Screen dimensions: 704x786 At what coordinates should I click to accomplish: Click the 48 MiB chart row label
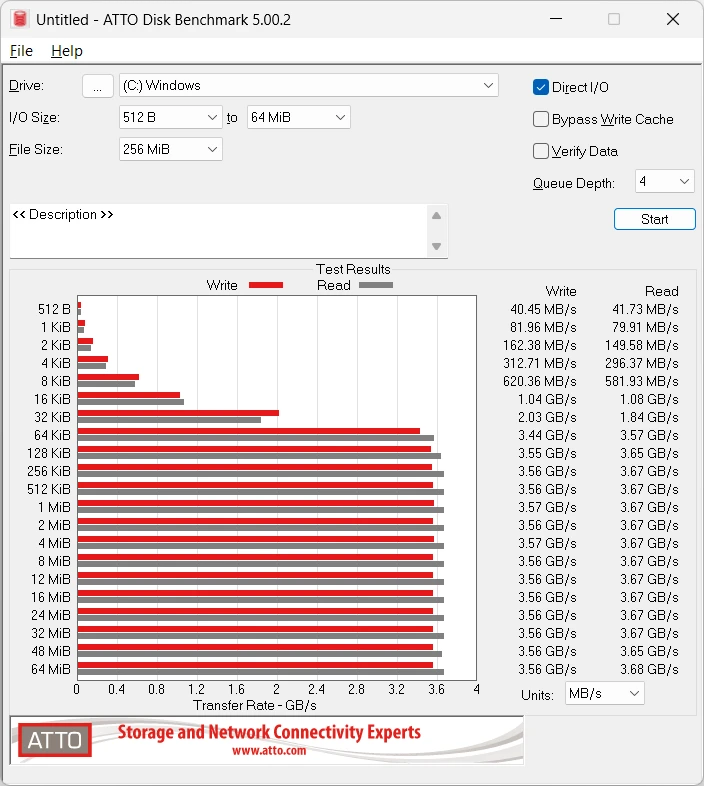click(51, 651)
